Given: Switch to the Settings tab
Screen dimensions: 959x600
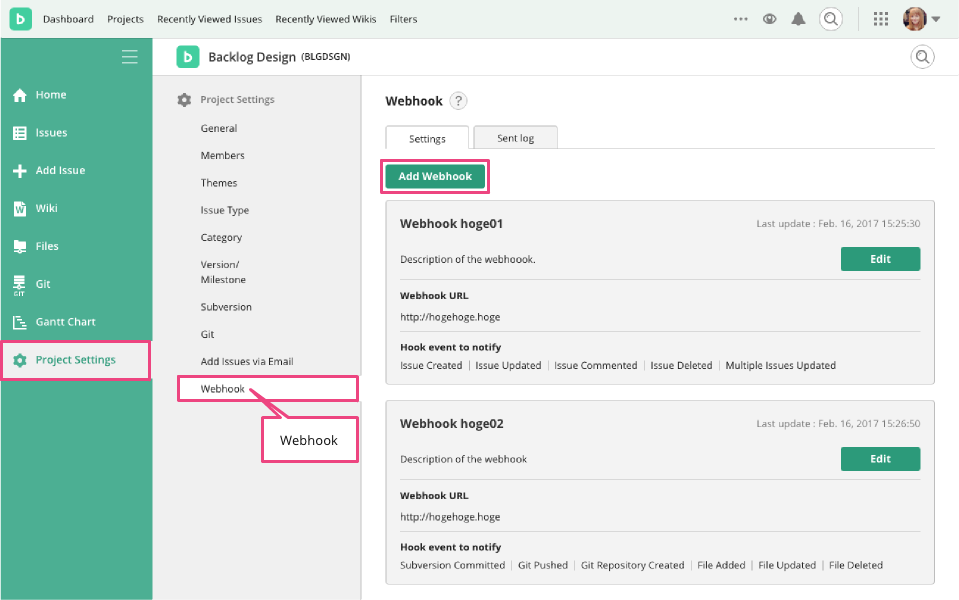Looking at the screenshot, I should pyautogui.click(x=427, y=138).
